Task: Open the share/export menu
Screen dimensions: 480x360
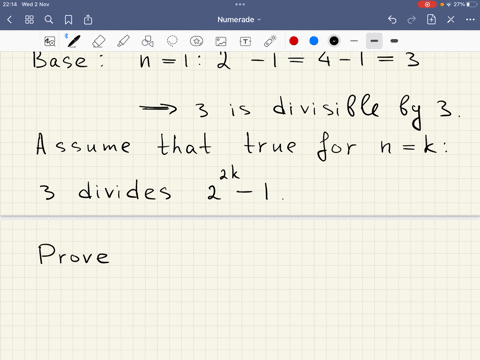Action: click(x=88, y=20)
